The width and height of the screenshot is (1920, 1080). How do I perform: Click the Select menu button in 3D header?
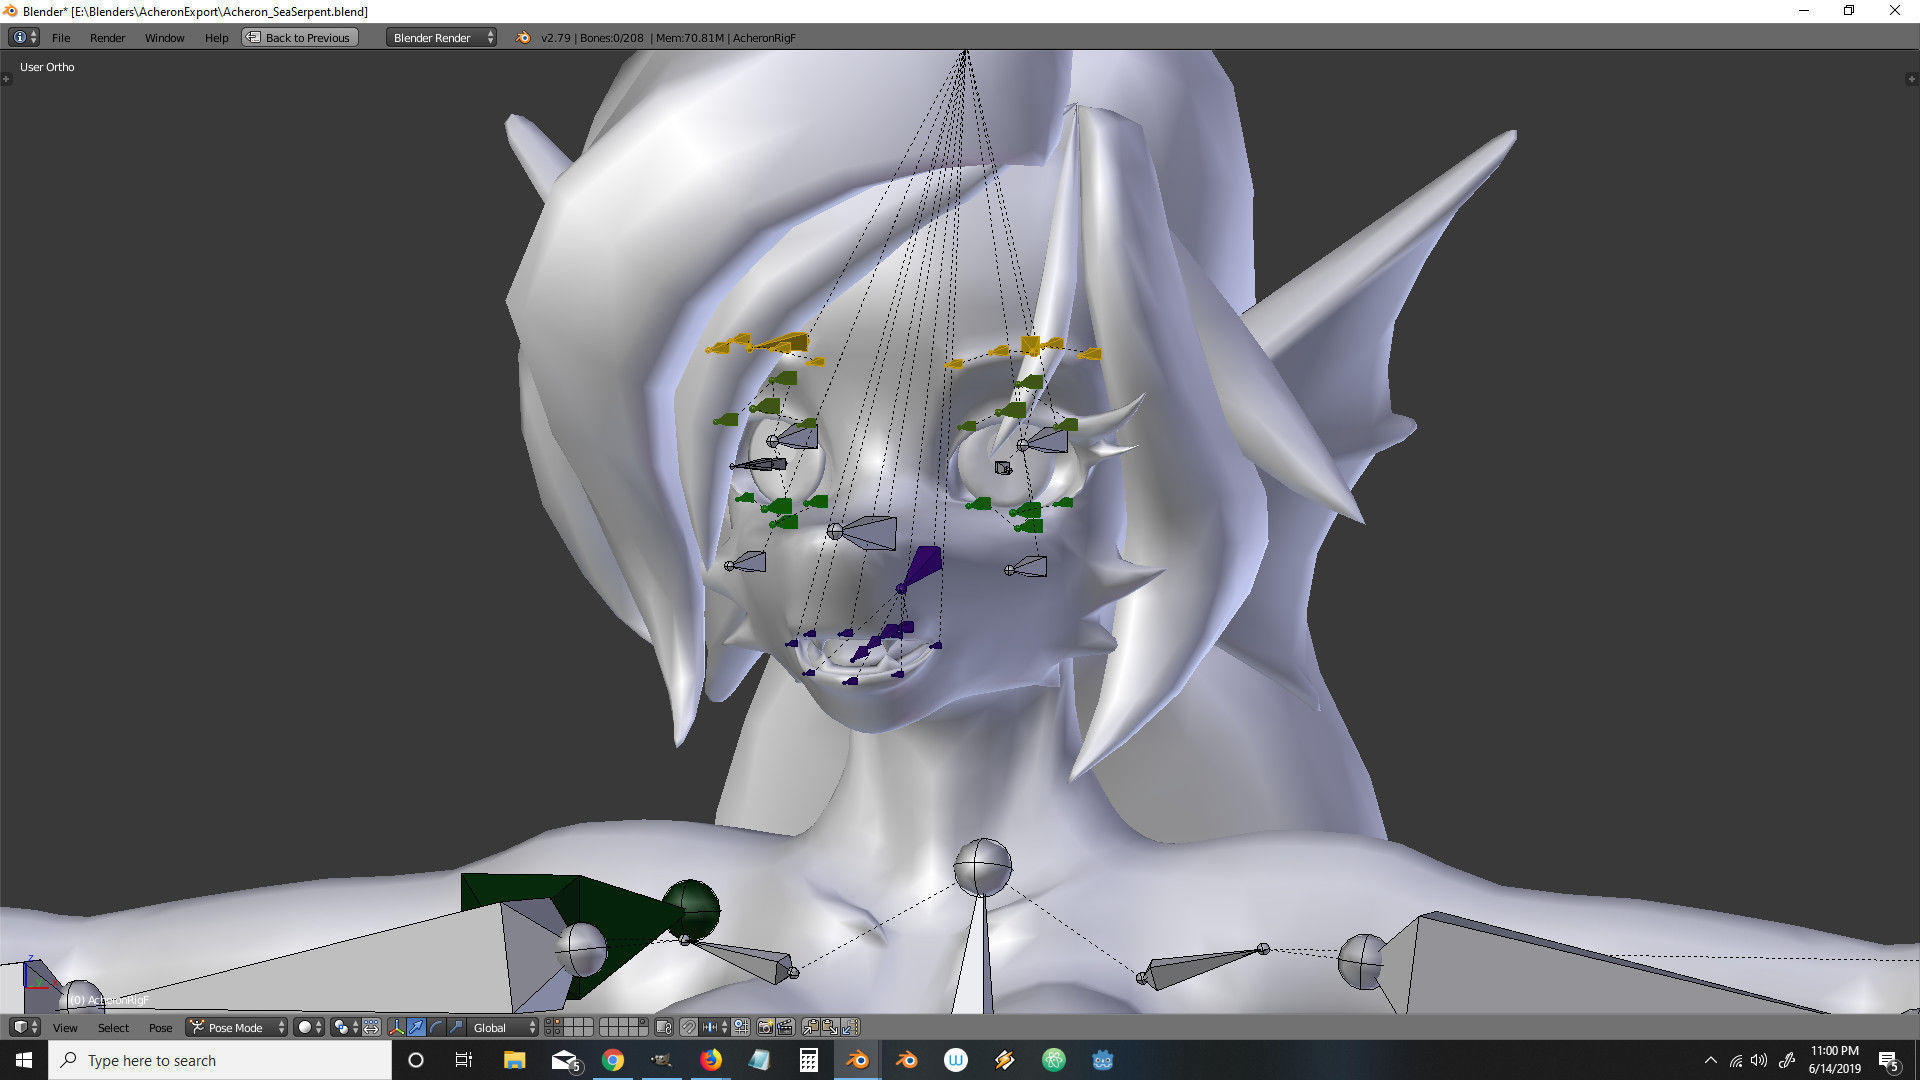[x=113, y=1027]
